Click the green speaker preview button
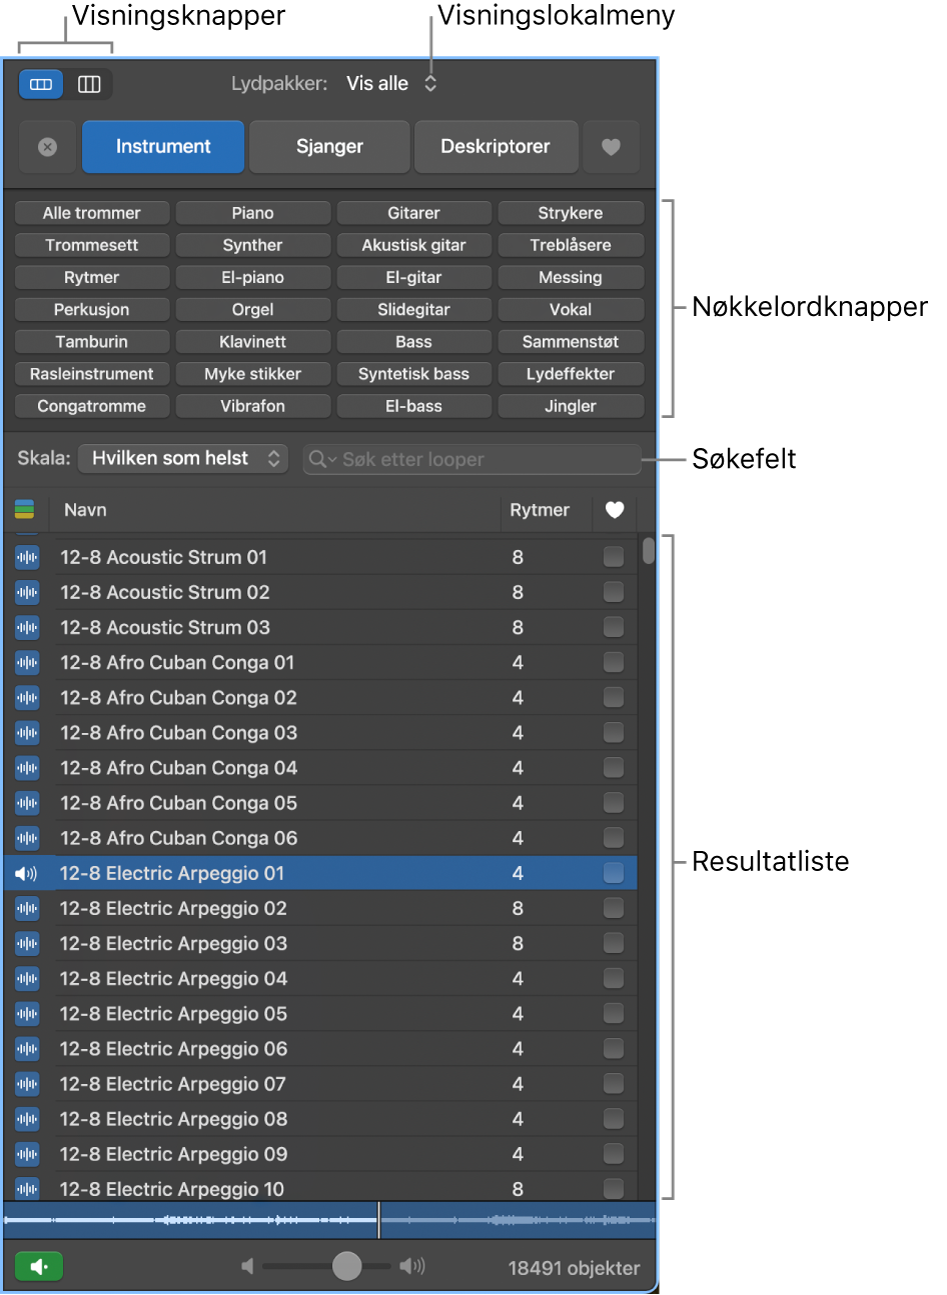 pos(39,1267)
